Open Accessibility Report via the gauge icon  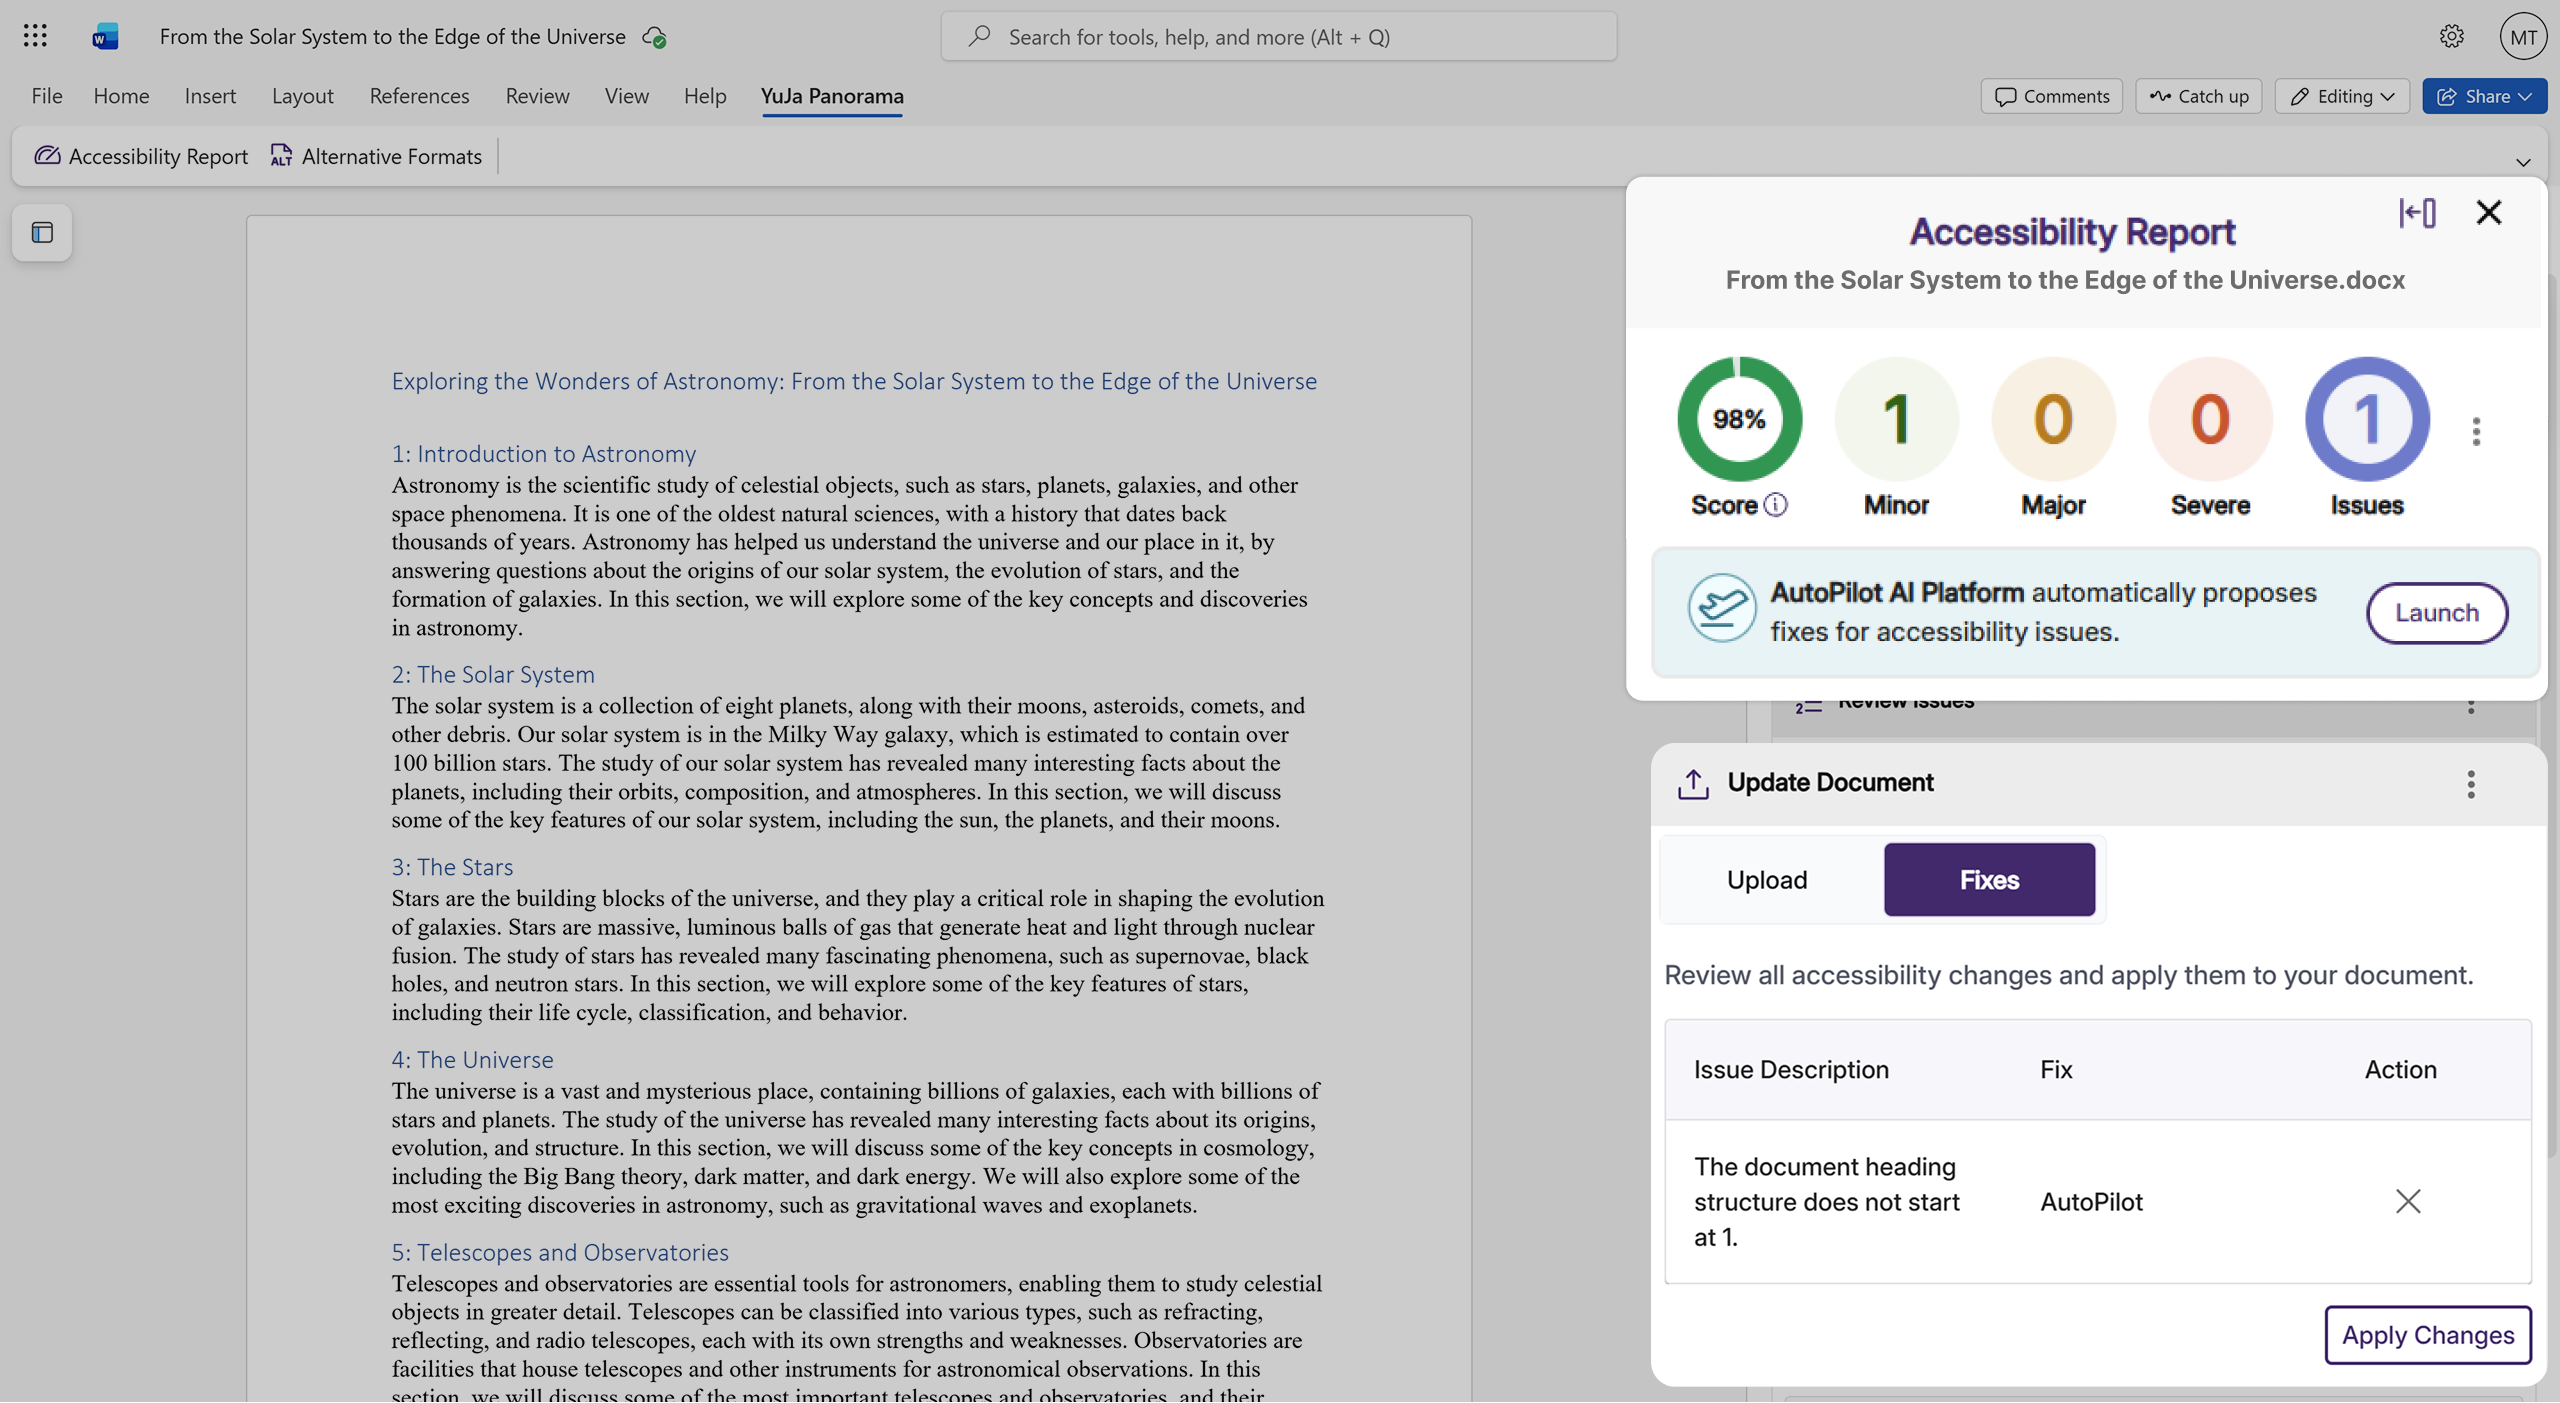tap(47, 156)
